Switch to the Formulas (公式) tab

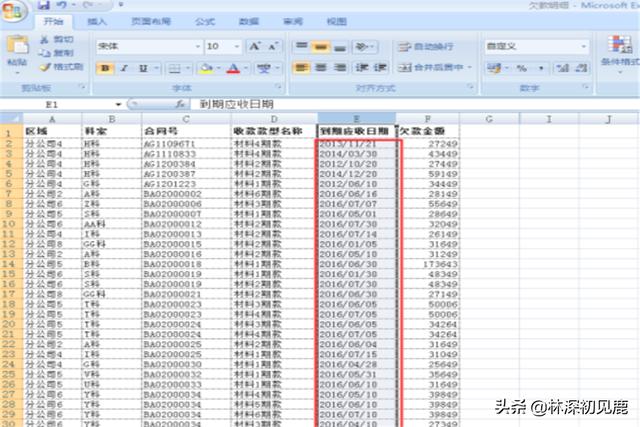pos(205,22)
